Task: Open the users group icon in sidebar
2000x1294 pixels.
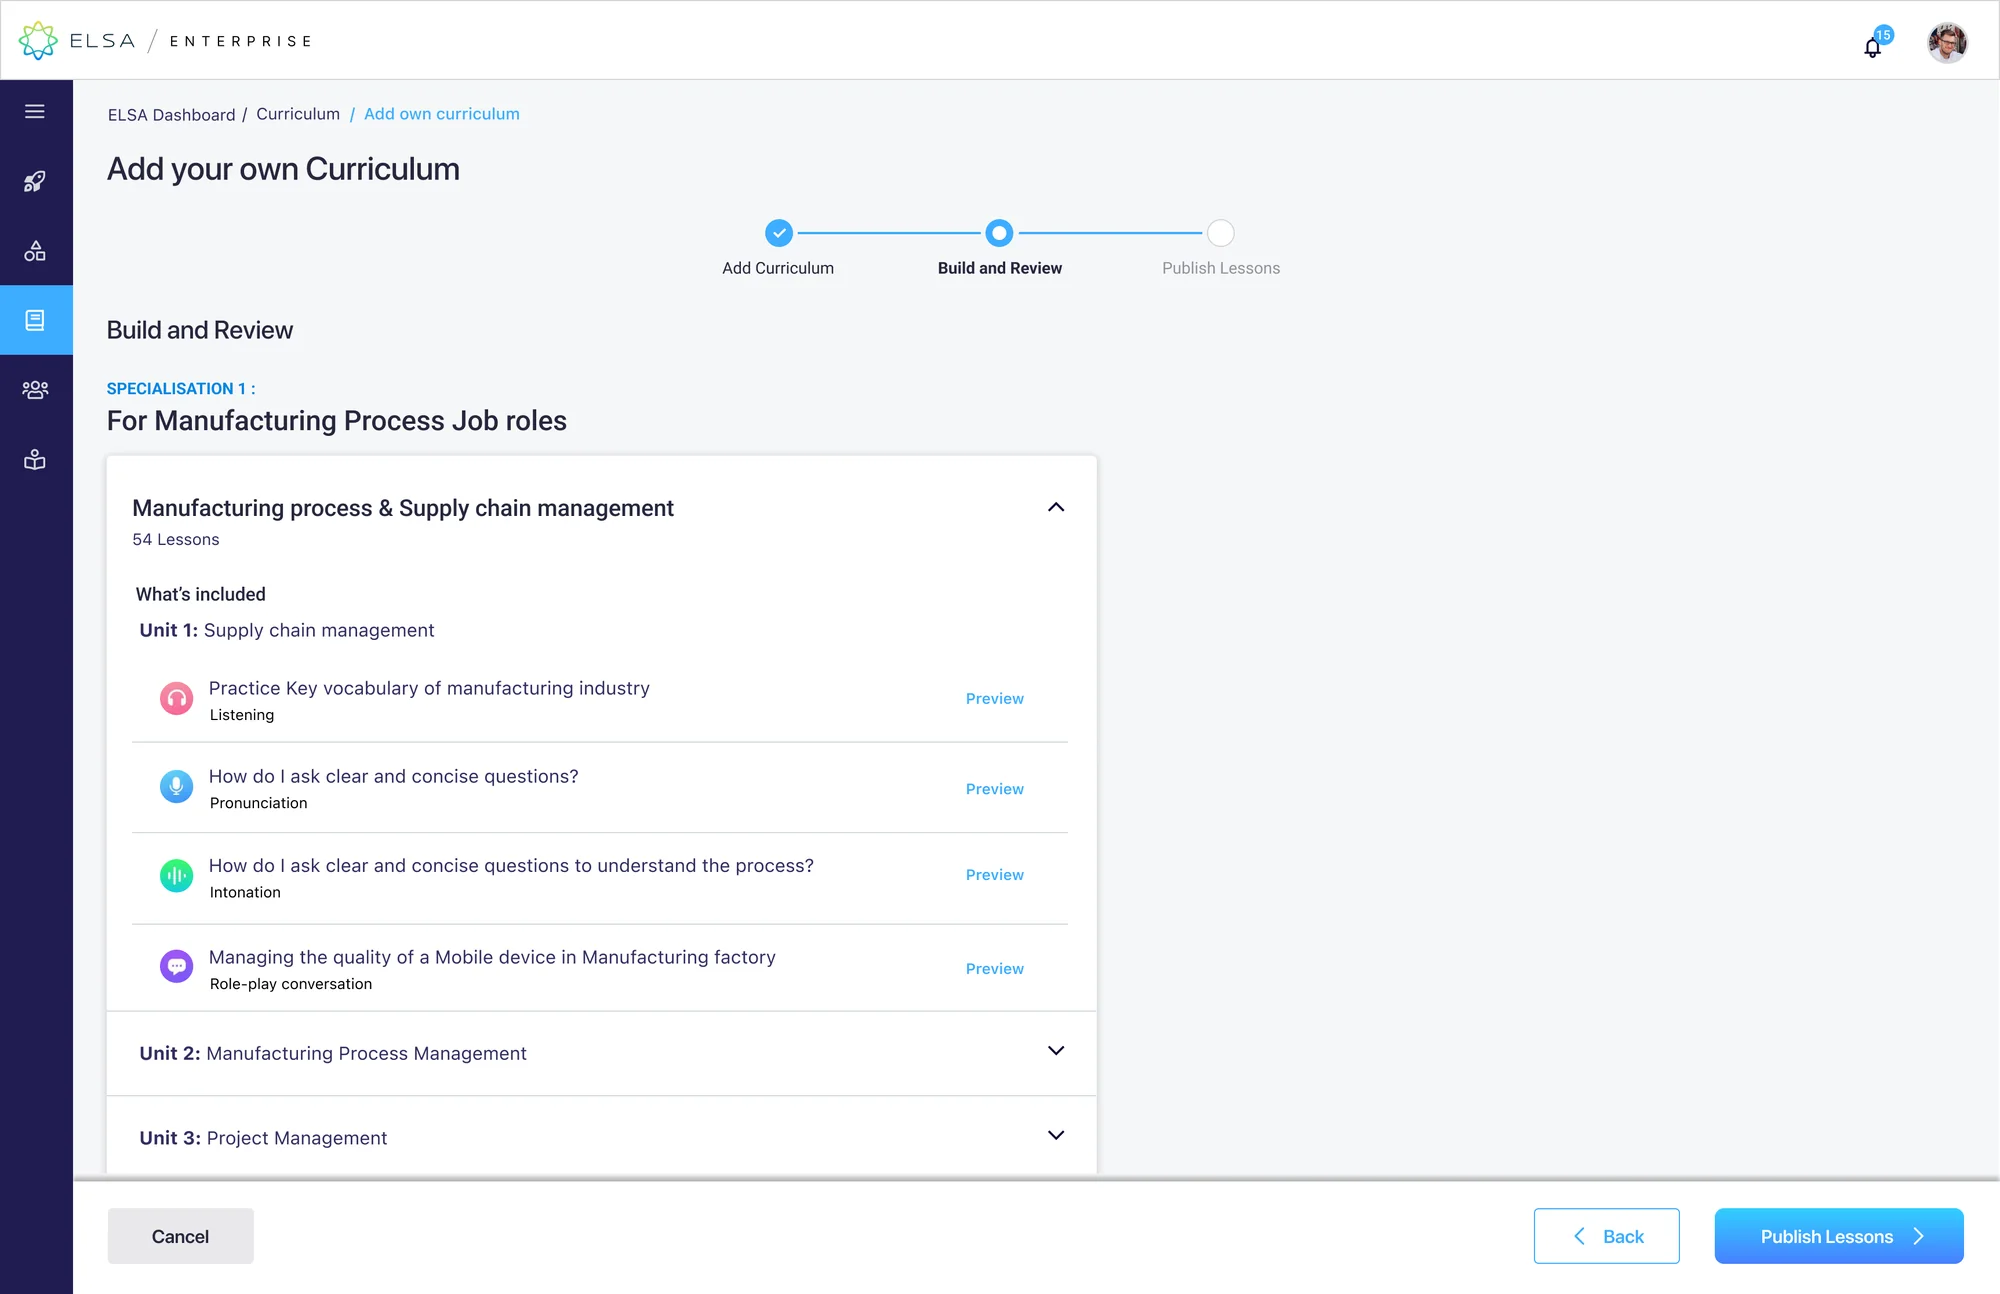Action: (x=35, y=390)
